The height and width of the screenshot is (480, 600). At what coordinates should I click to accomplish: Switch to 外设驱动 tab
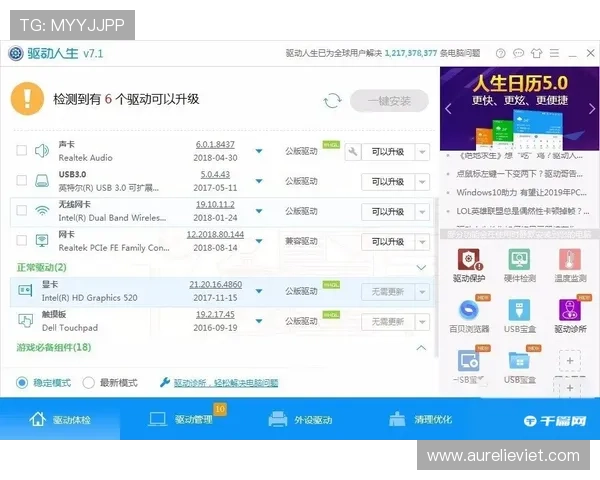tap(300, 420)
